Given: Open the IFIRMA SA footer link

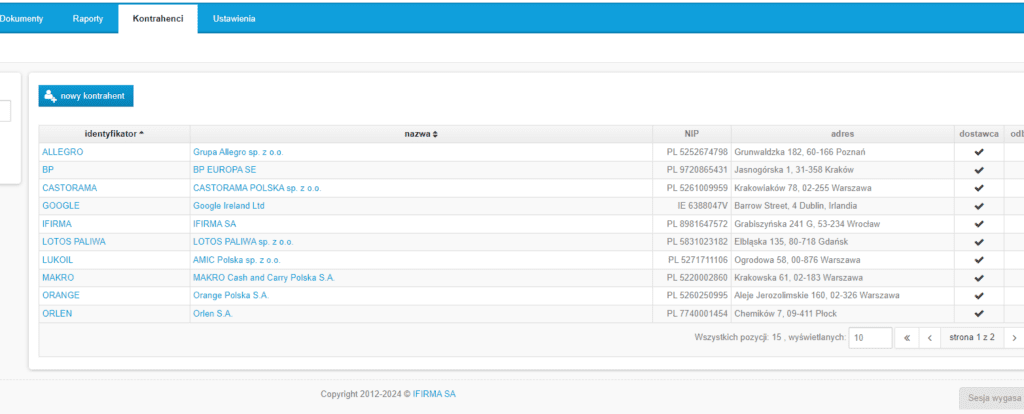Looking at the screenshot, I should [435, 394].
